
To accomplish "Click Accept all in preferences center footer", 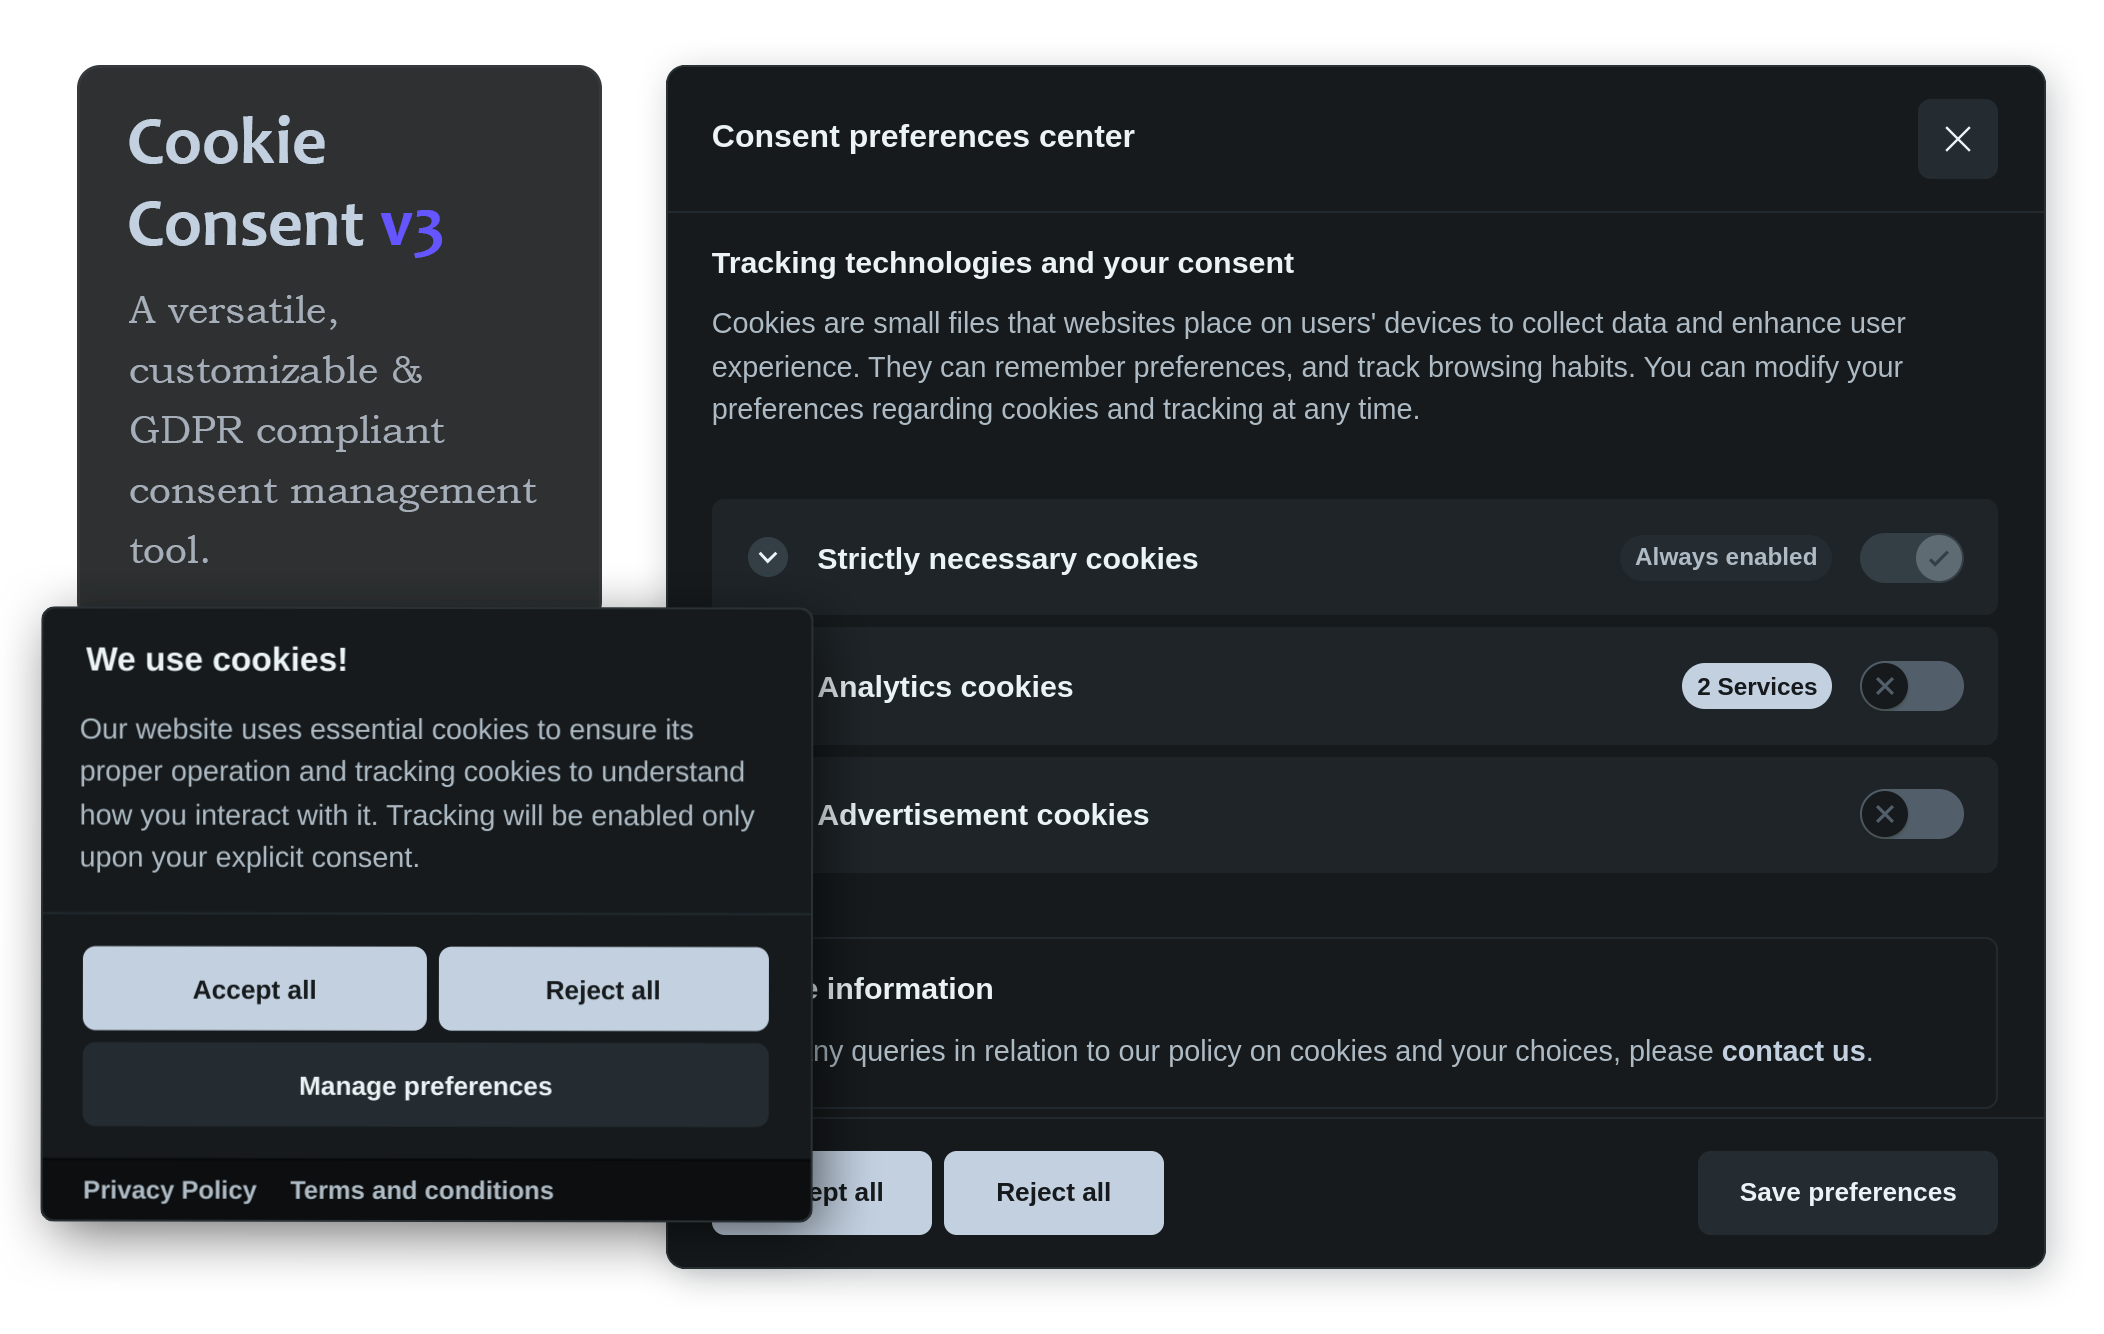I will 872,1192.
